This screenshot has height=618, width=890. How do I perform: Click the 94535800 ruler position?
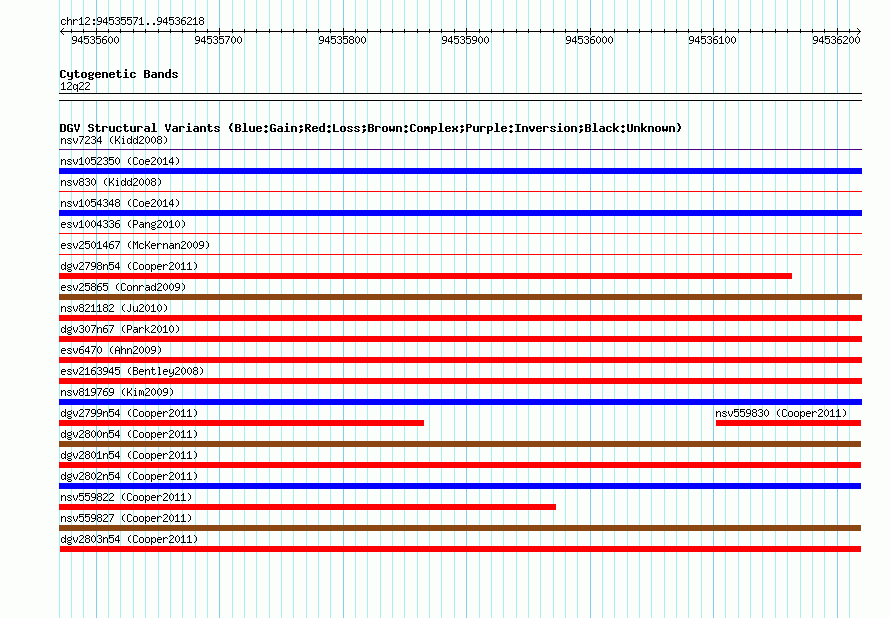click(342, 40)
